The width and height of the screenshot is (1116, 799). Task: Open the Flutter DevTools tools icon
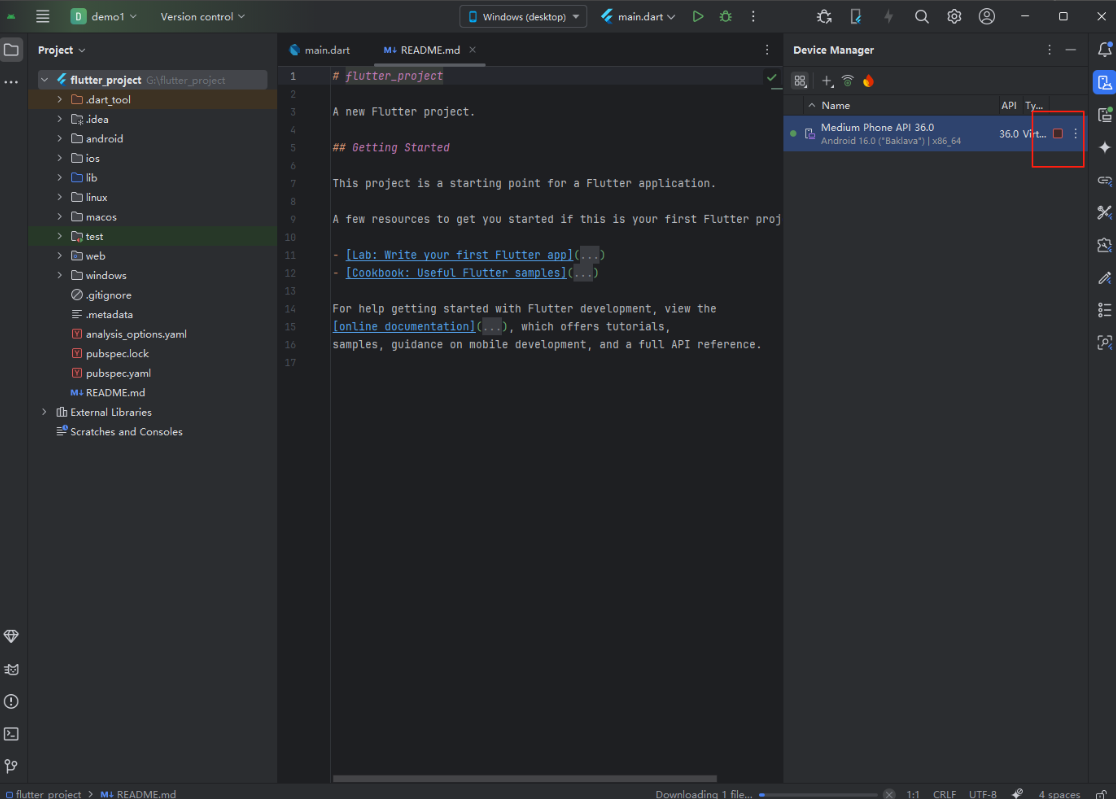[x=1104, y=212]
